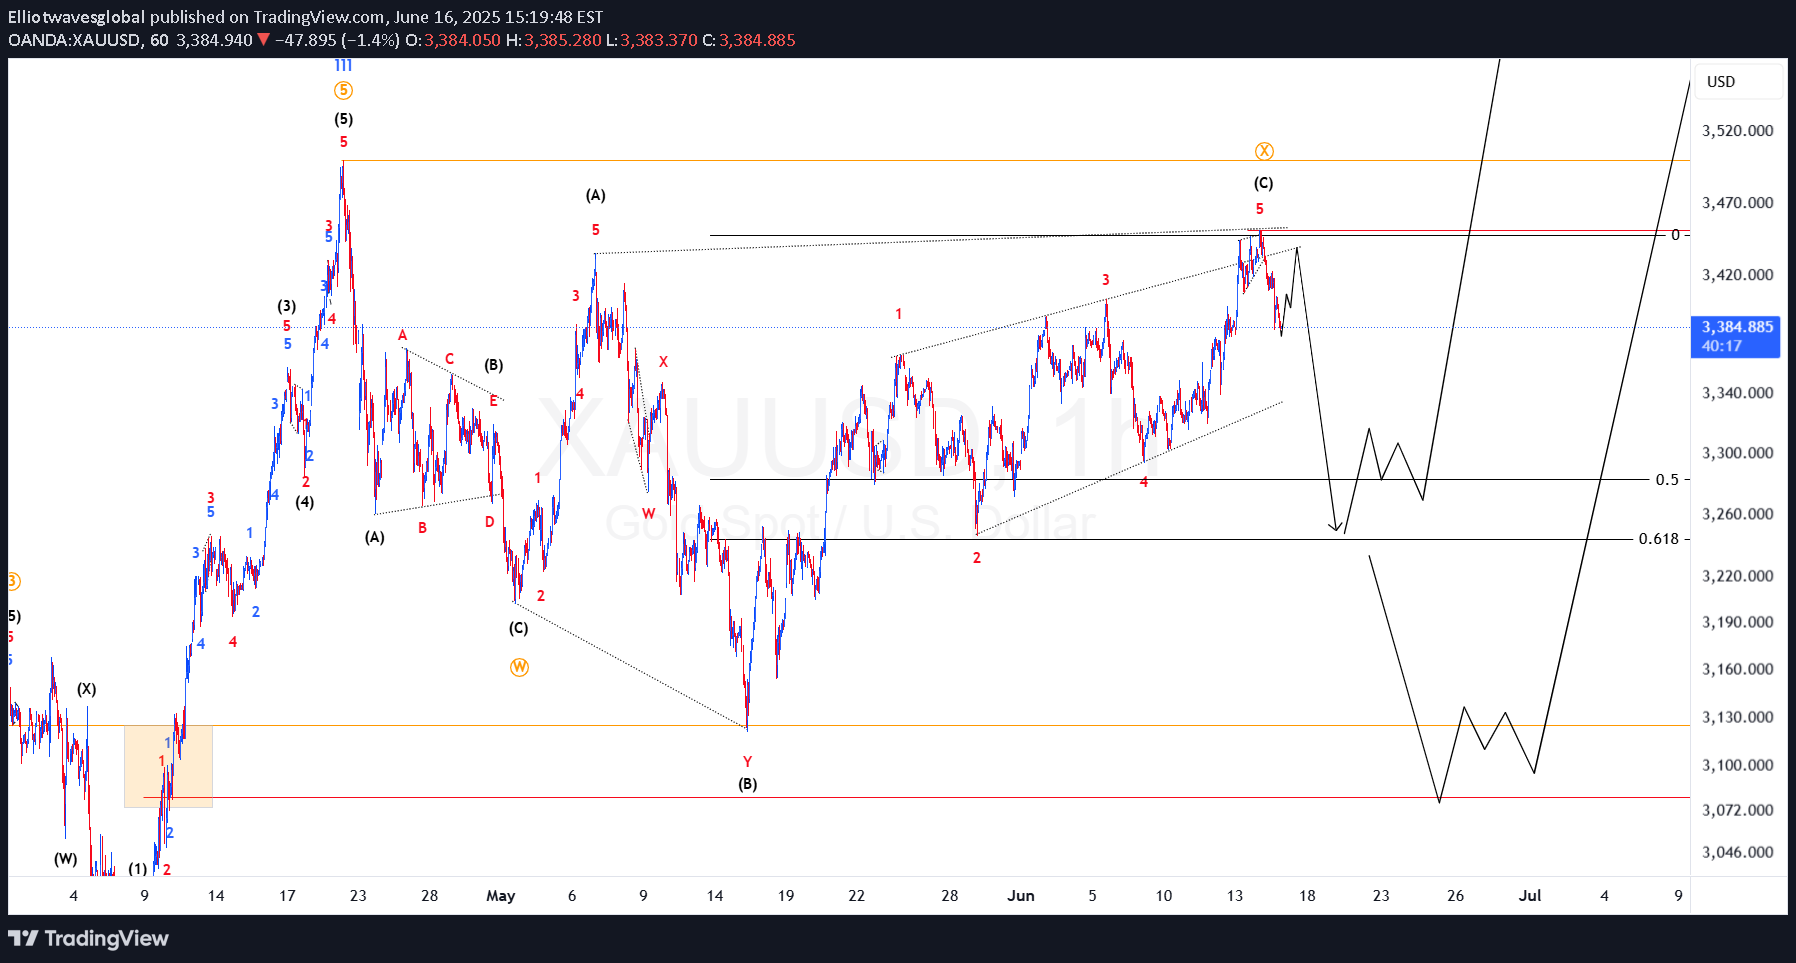Open the Elliotwavesglobal publisher name

coord(76,17)
